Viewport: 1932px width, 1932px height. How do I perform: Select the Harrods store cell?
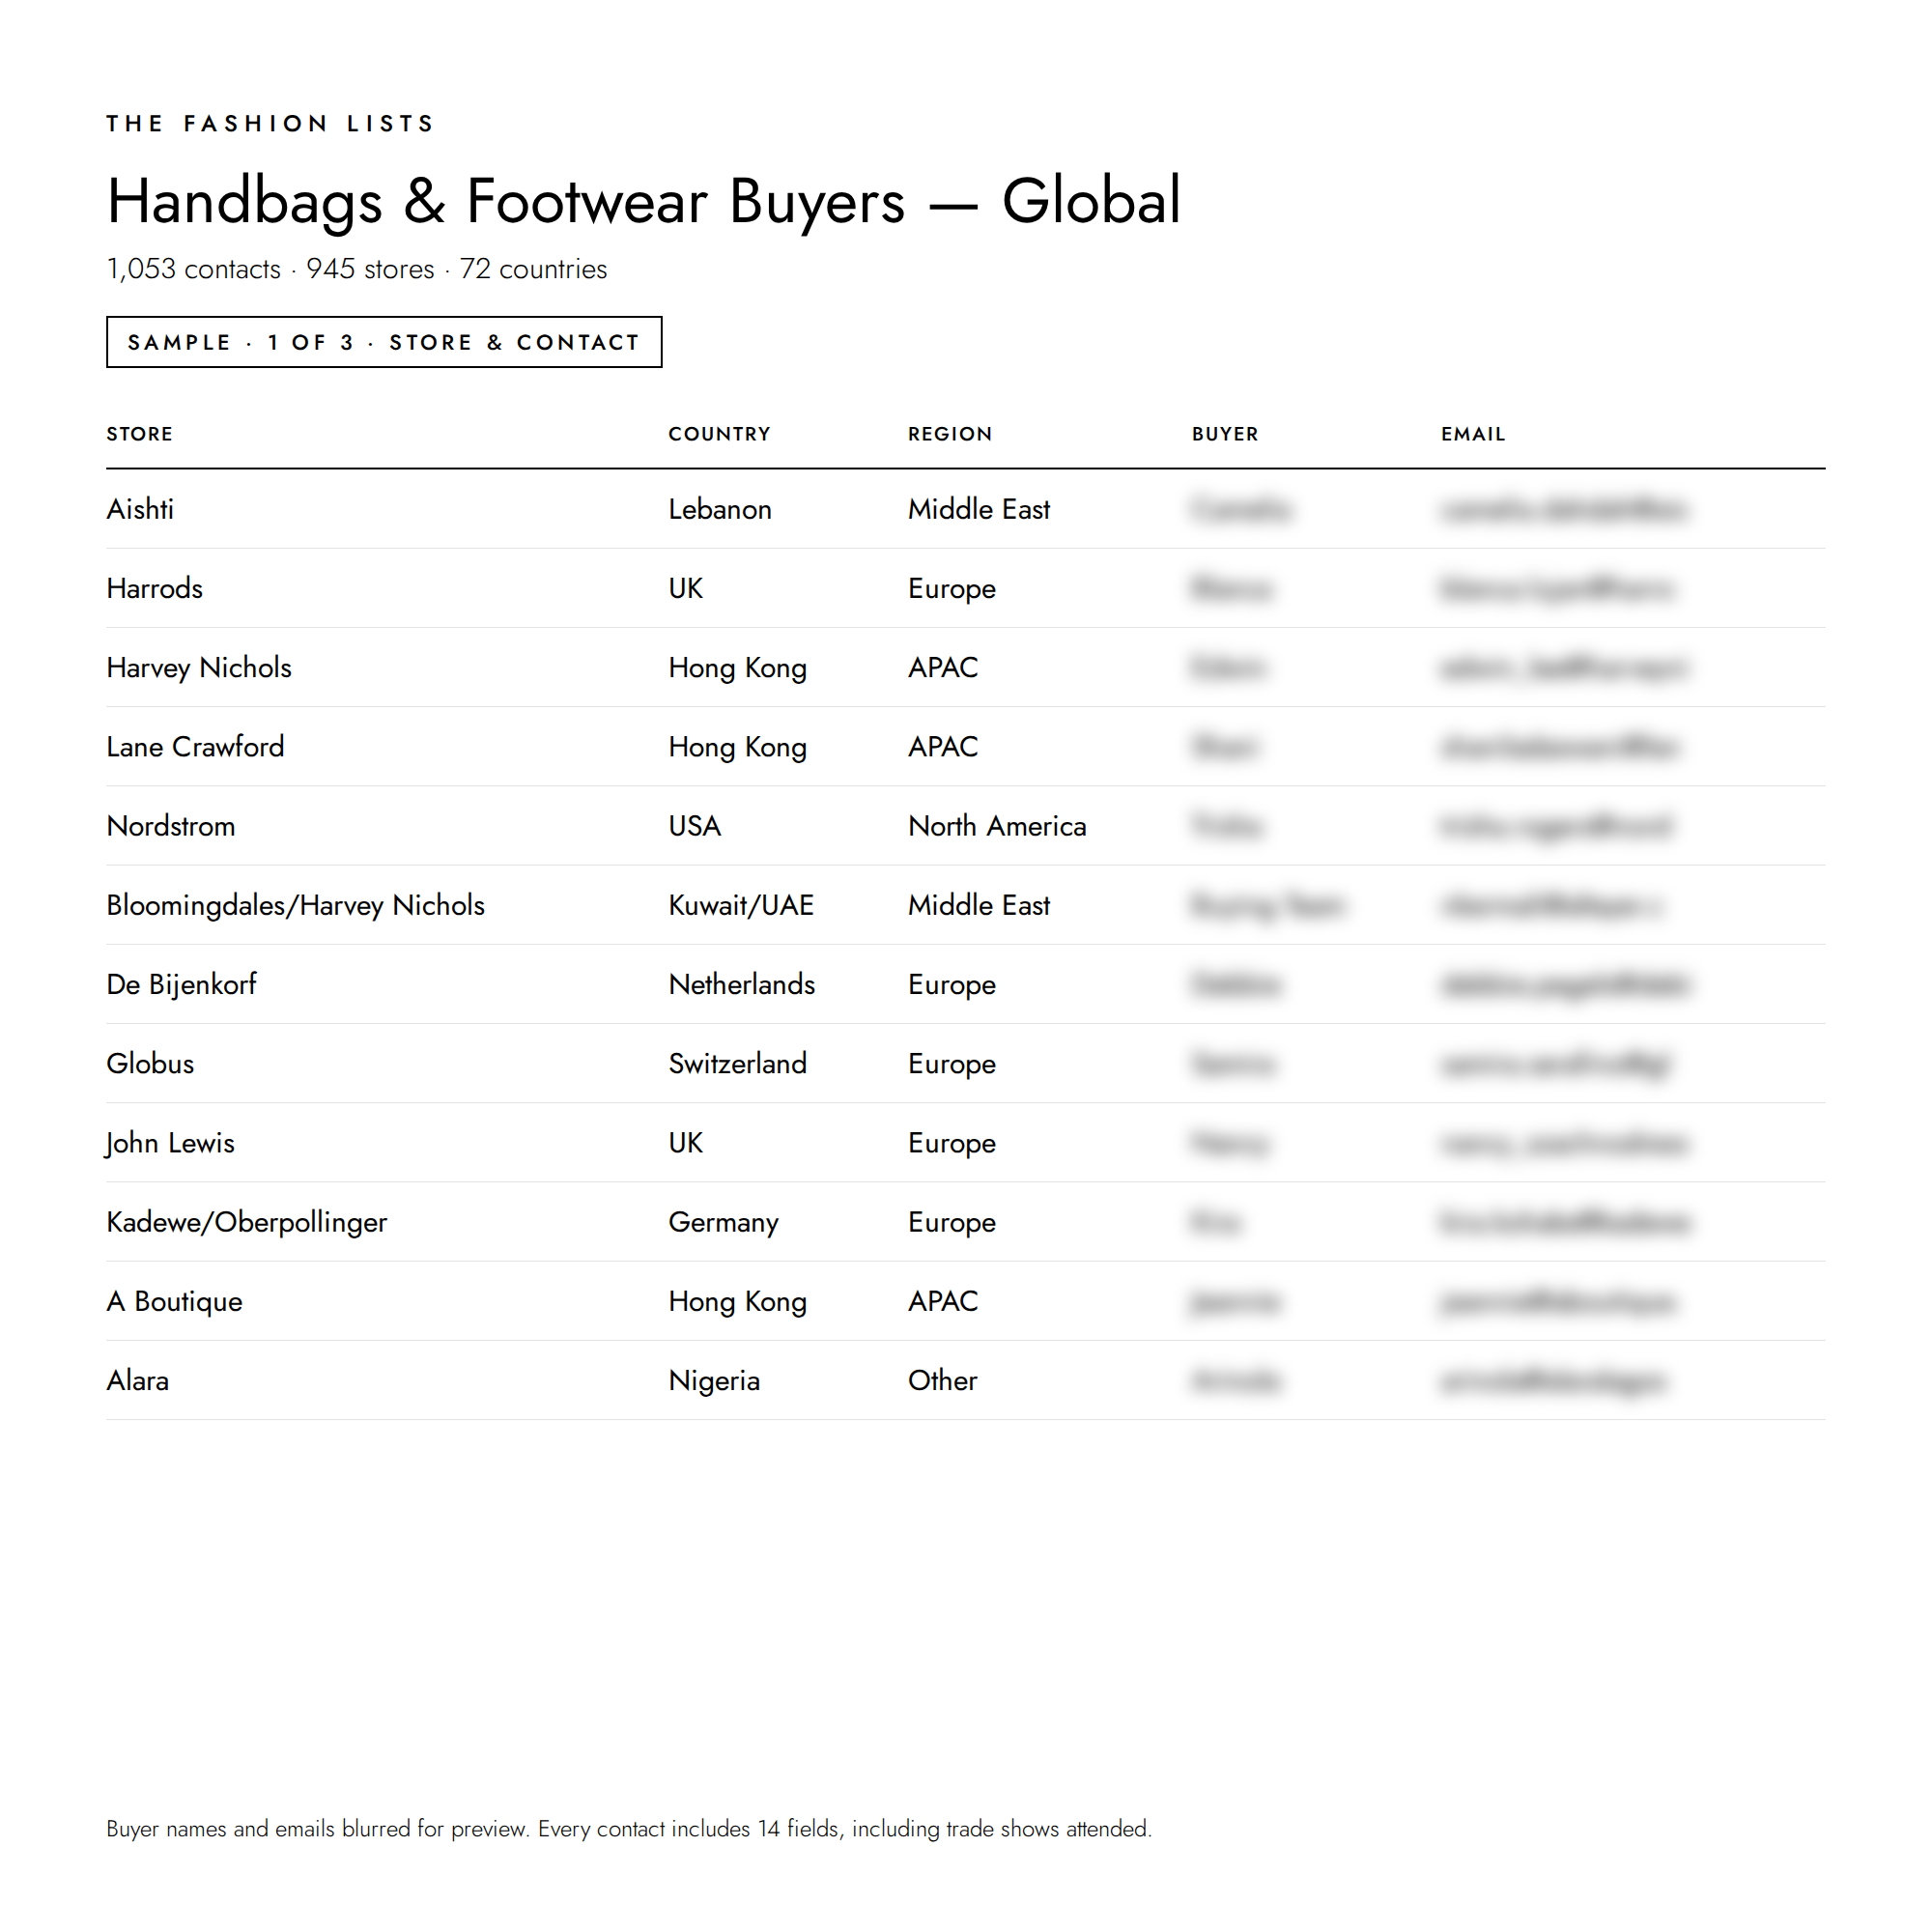coord(155,588)
